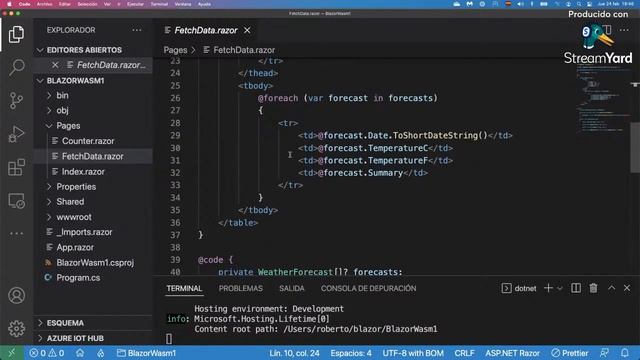Select the dotnet terminal instance
Image resolution: width=640 pixels, height=360 pixels.
519,288
